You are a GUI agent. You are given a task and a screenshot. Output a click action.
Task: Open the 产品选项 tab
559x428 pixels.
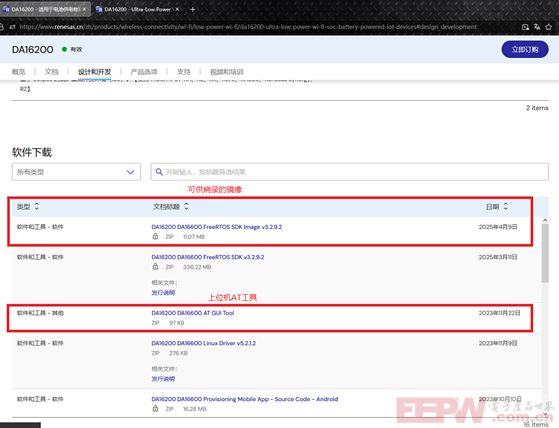pos(144,72)
